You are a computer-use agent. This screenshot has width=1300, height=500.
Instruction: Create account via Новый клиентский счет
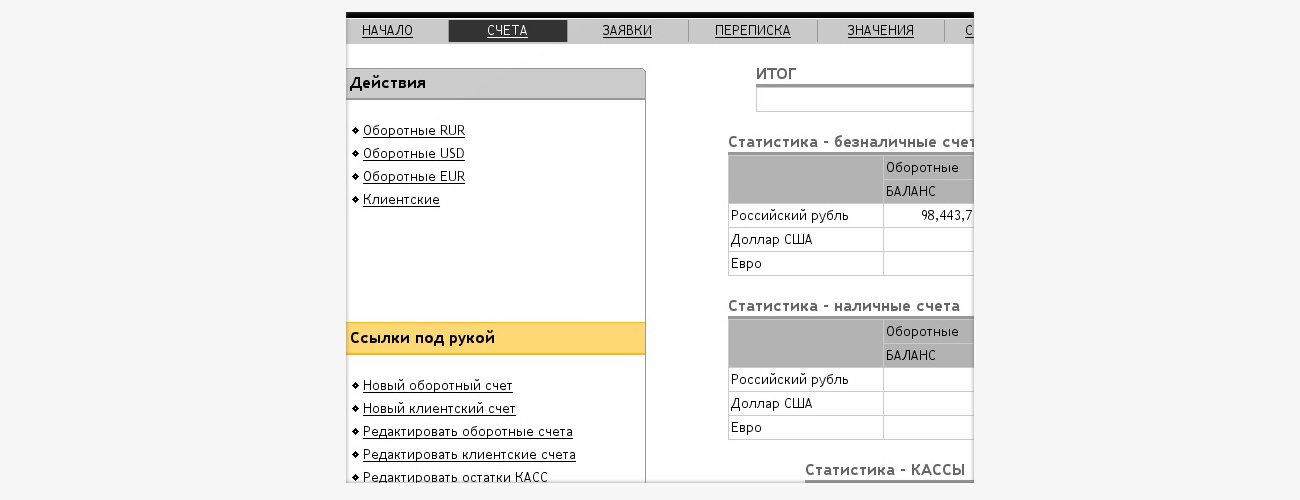439,409
